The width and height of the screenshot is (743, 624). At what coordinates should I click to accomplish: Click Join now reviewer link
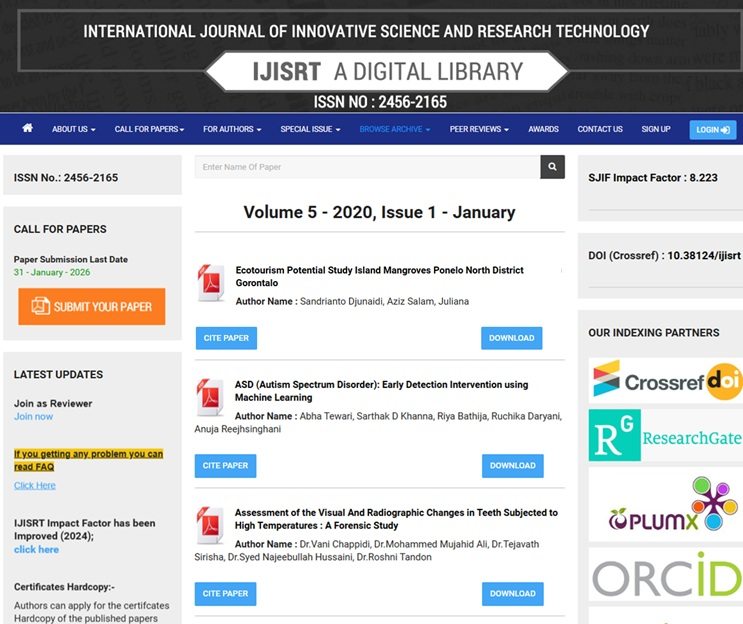point(33,417)
